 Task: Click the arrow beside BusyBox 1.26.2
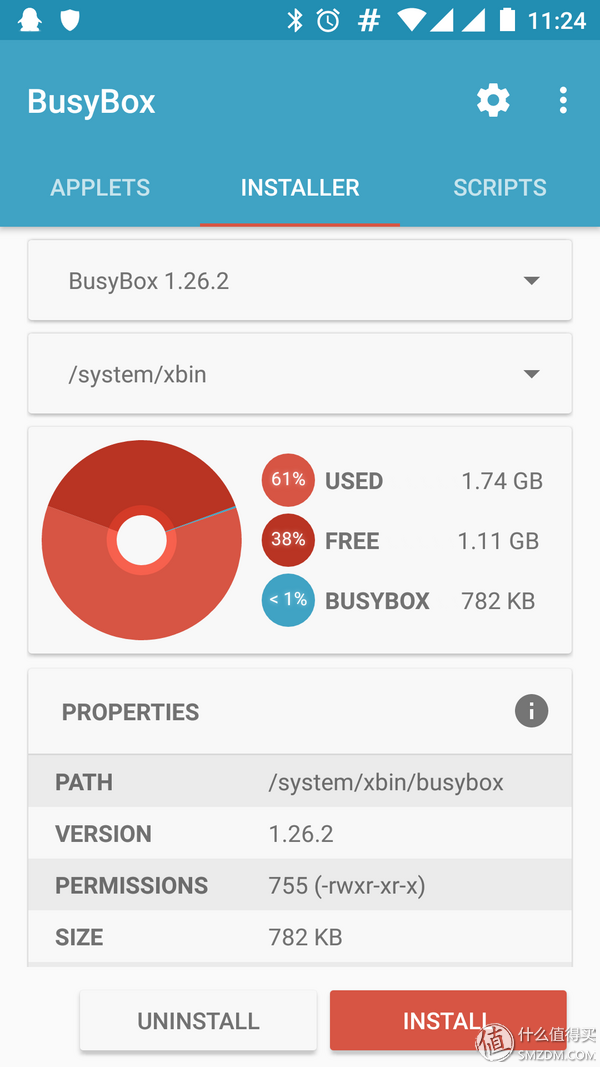[x=531, y=281]
